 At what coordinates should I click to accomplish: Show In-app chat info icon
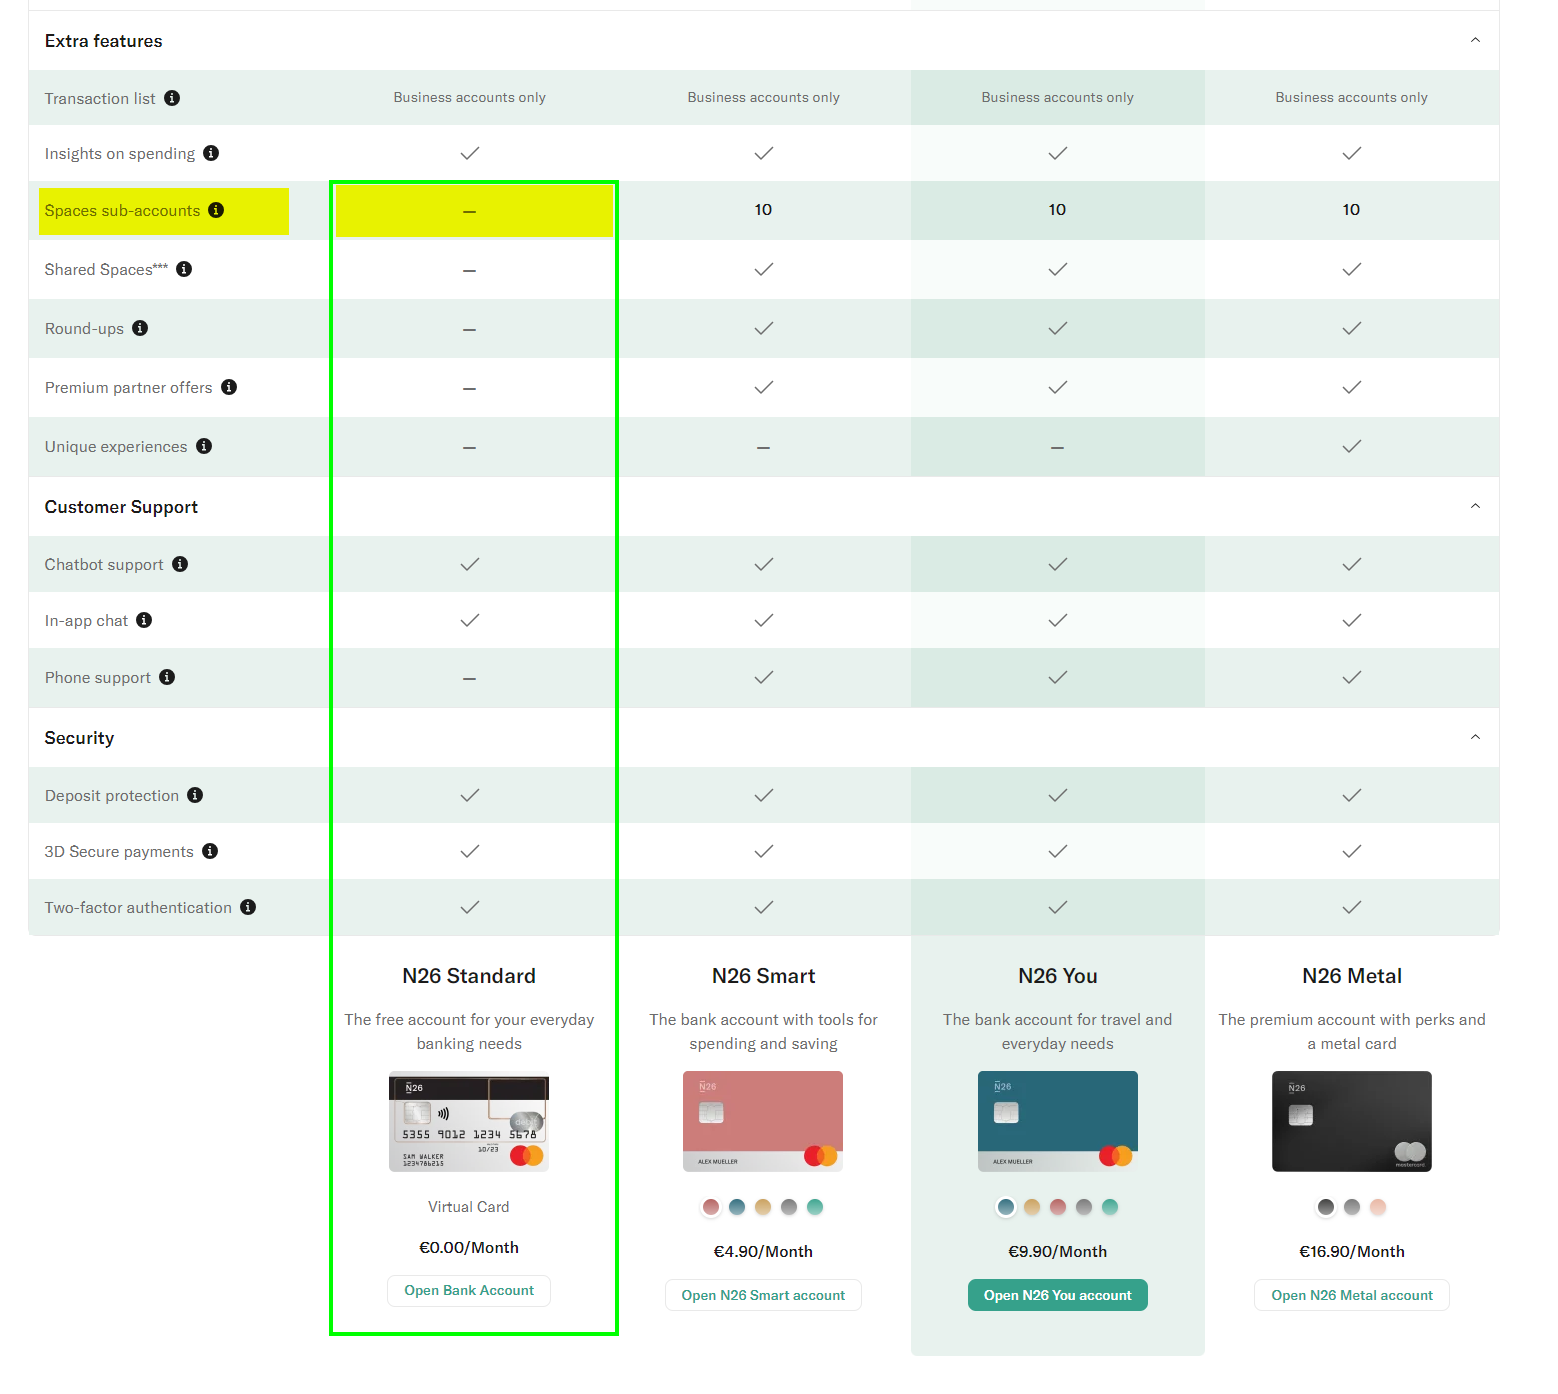144,620
